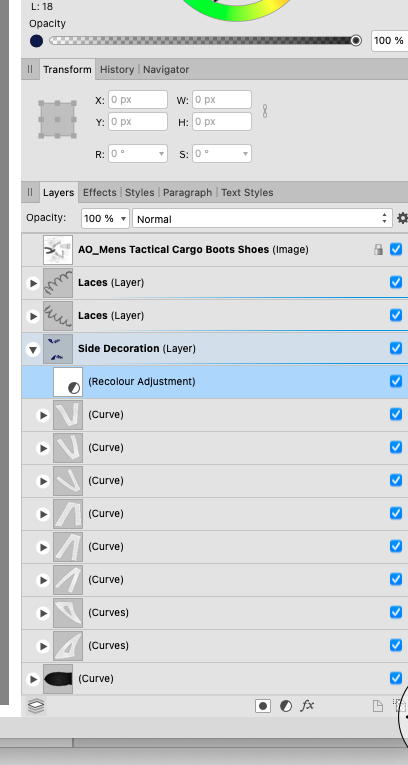Open the Adjustments half-circle icon
This screenshot has width=408, height=765.
pyautogui.click(x=286, y=705)
